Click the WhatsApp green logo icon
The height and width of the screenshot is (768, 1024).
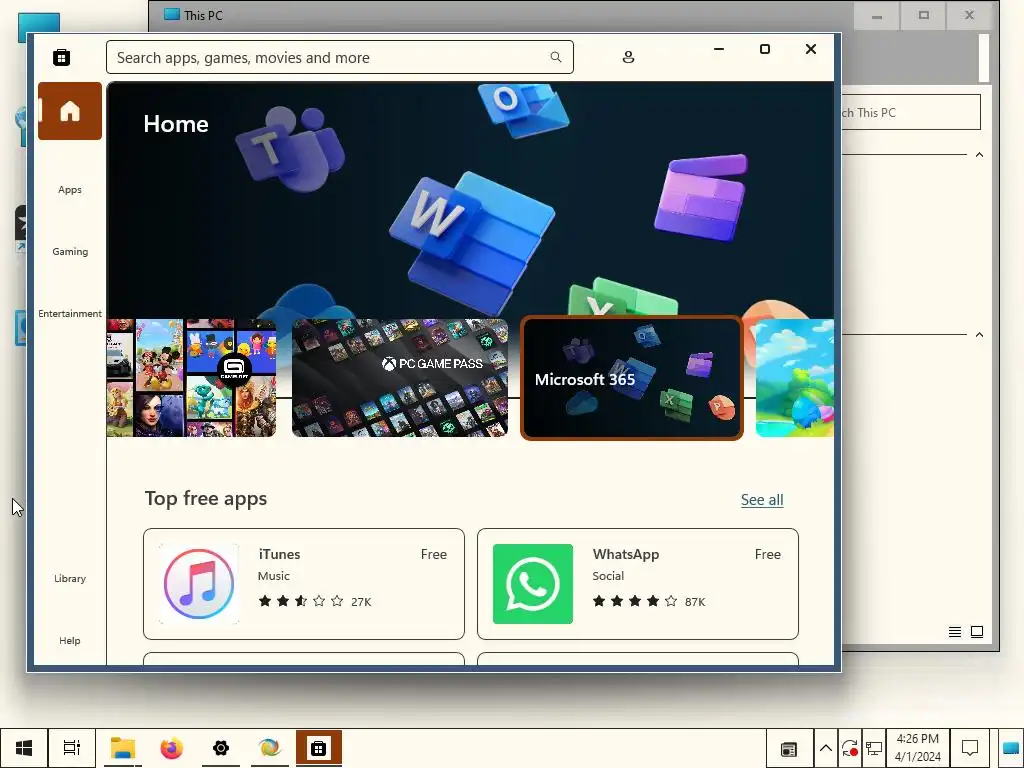(533, 584)
